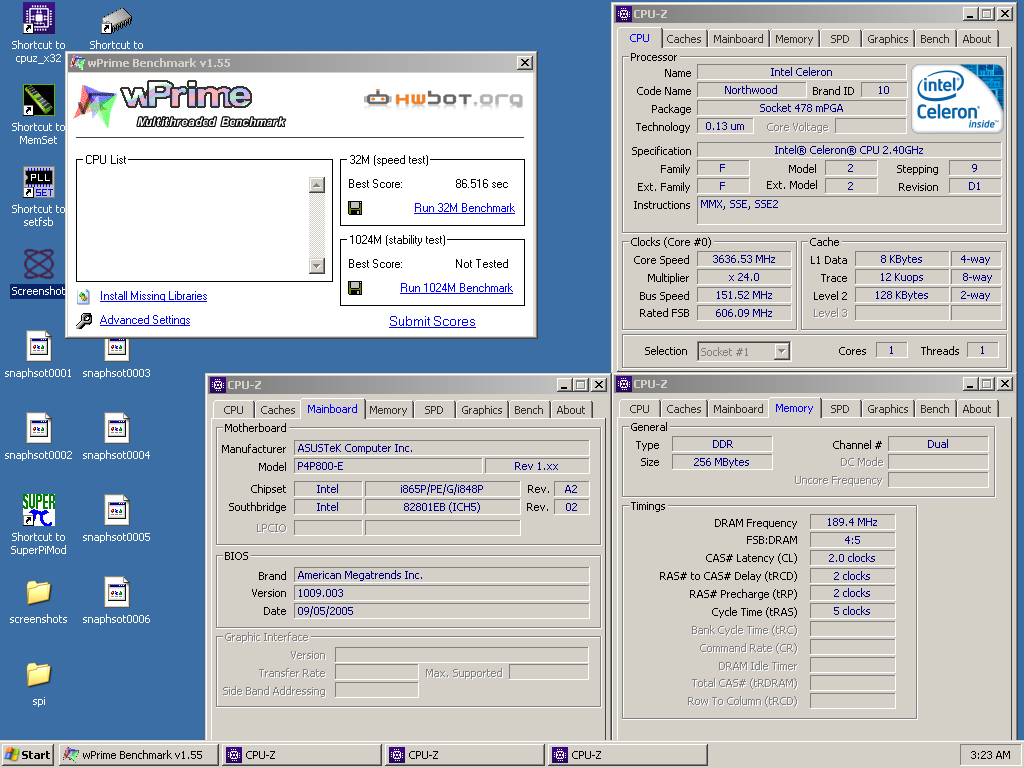Open the spi folder
This screenshot has width=1024, height=768.
[39, 674]
